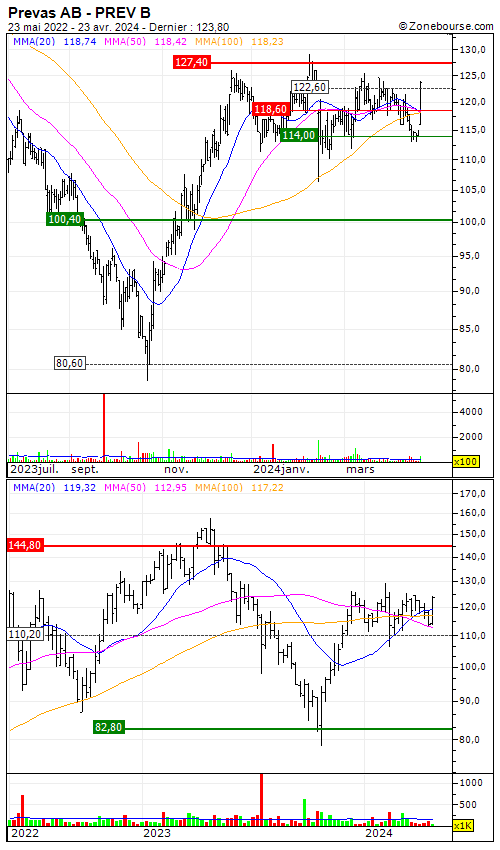
Task: Click the 100,40 green support label
Action: (x=65, y=219)
